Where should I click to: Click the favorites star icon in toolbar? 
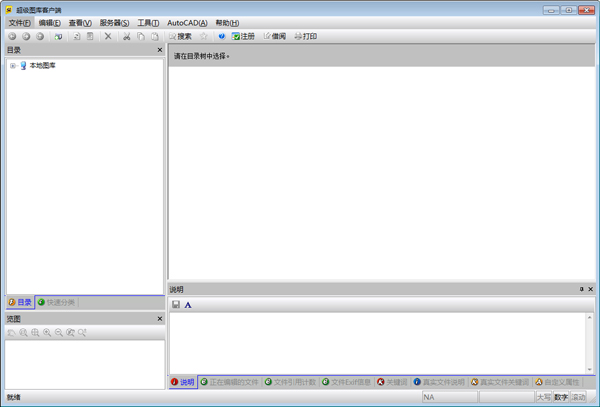point(204,36)
